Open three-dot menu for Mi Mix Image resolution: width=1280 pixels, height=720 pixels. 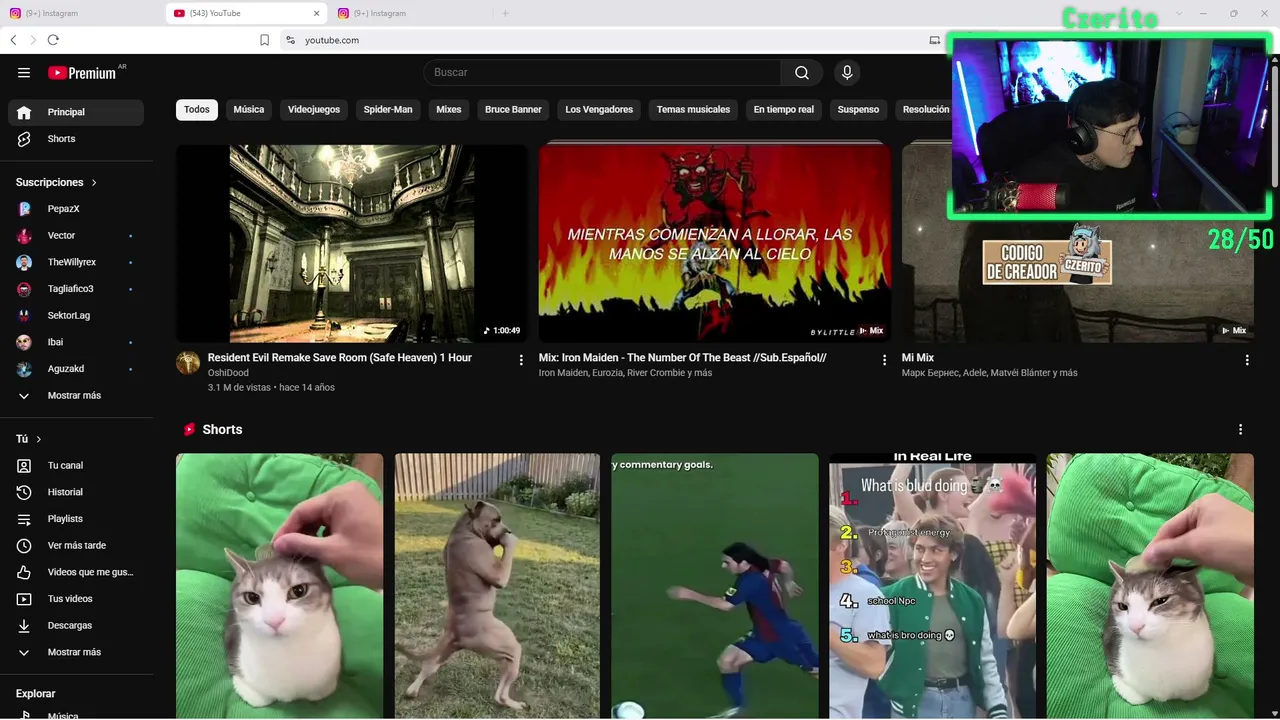pos(1247,360)
